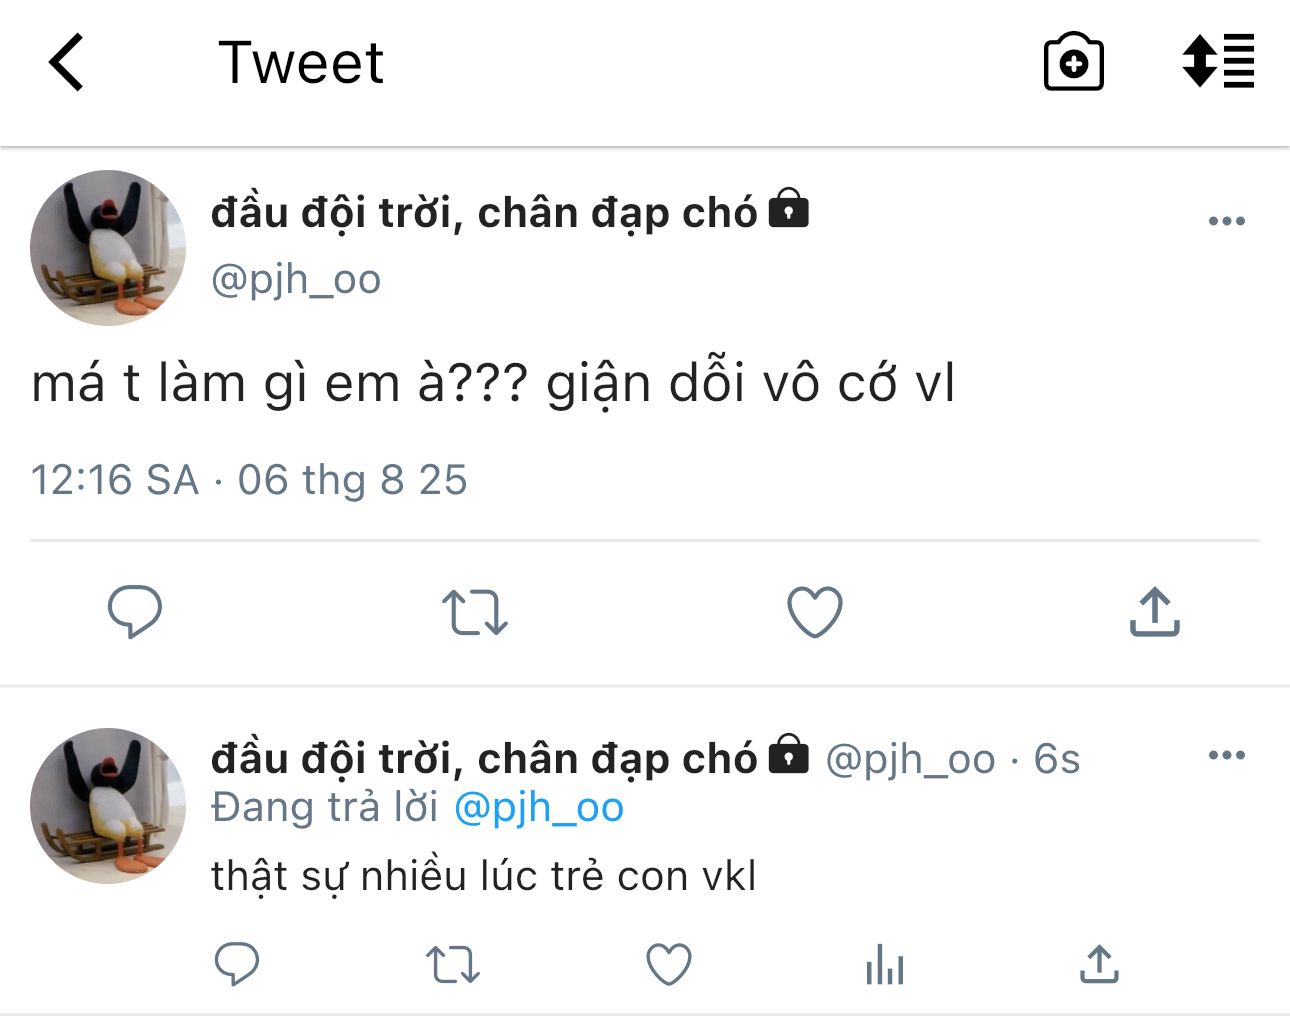Open the sort replies icon
1290x1029 pixels.
(1218, 61)
